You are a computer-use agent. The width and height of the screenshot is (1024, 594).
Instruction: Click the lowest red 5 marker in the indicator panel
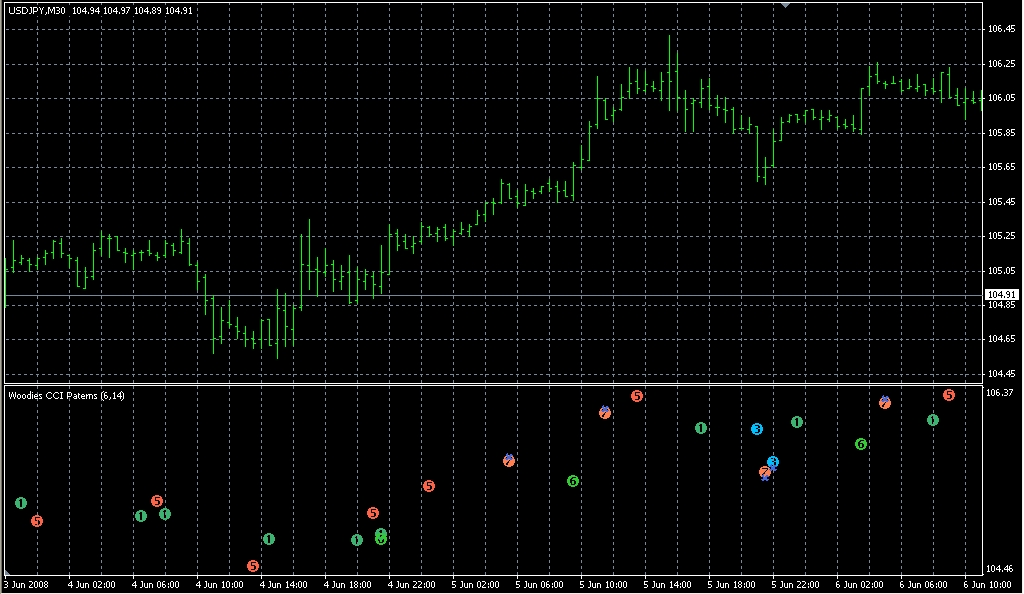(253, 566)
